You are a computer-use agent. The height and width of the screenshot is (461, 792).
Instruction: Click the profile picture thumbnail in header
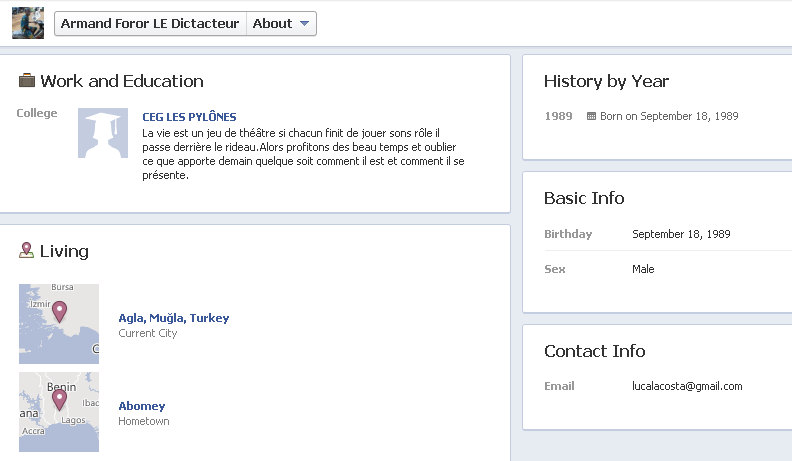[x=28, y=23]
